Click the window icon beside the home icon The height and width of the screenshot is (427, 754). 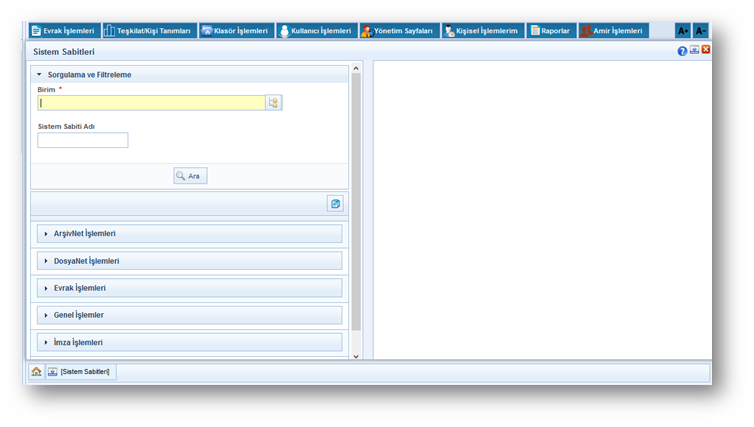pyautogui.click(x=52, y=372)
